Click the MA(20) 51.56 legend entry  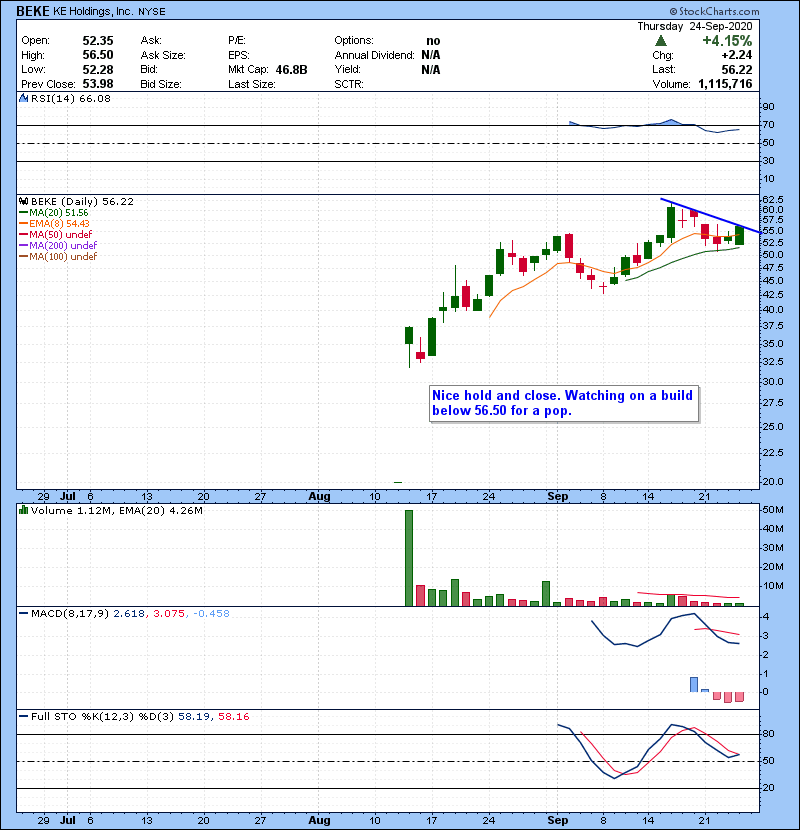(59, 213)
